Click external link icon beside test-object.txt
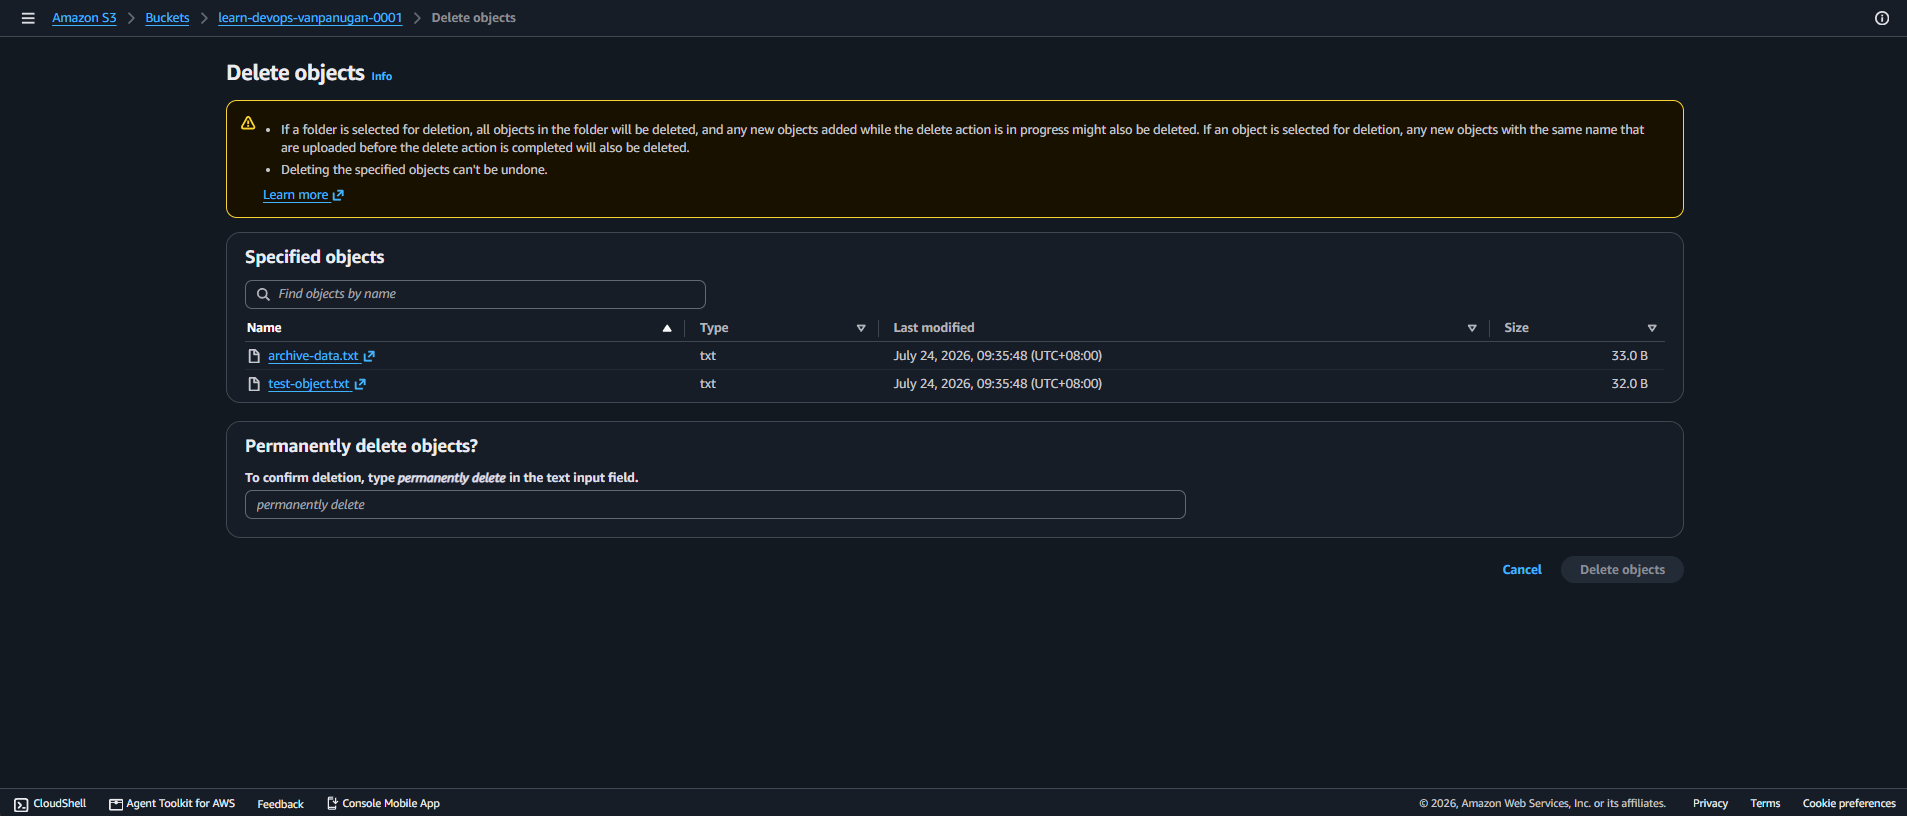Viewport: 1907px width, 816px height. [x=360, y=384]
